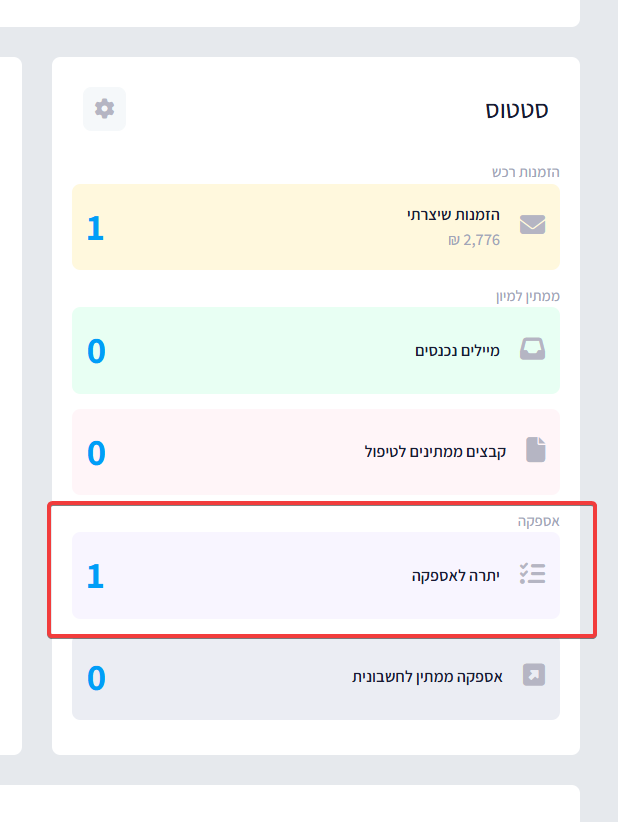The height and width of the screenshot is (822, 618).
Task: Click the ₪2,776 order amount
Action: pyautogui.click(x=474, y=240)
